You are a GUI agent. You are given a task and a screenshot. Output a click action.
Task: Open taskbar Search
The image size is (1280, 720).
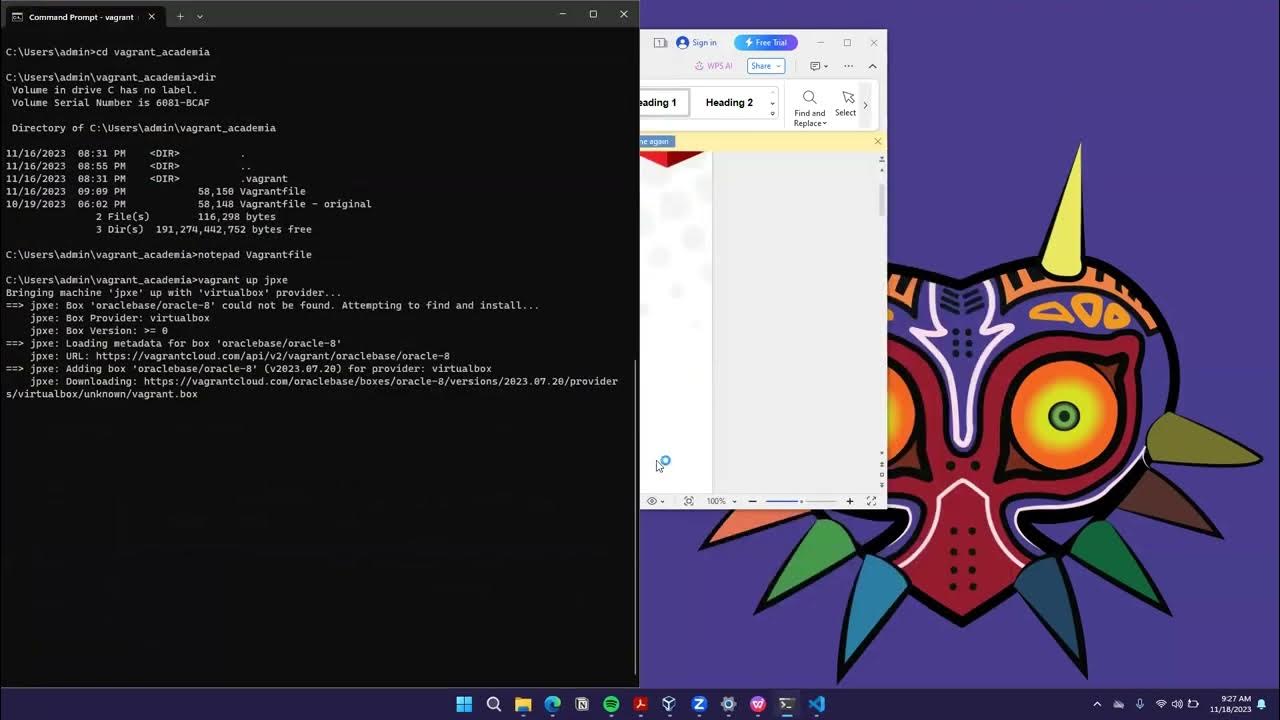[494, 704]
